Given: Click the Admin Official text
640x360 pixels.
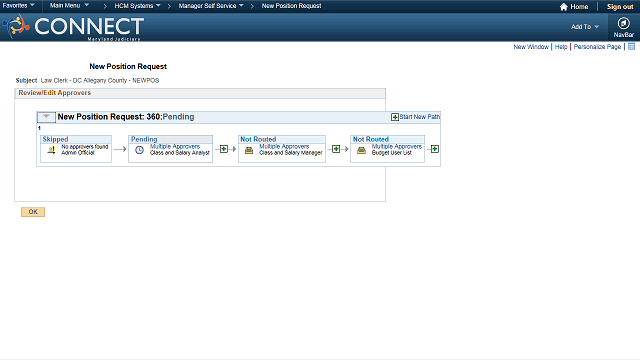Looking at the screenshot, I should coord(78,153).
